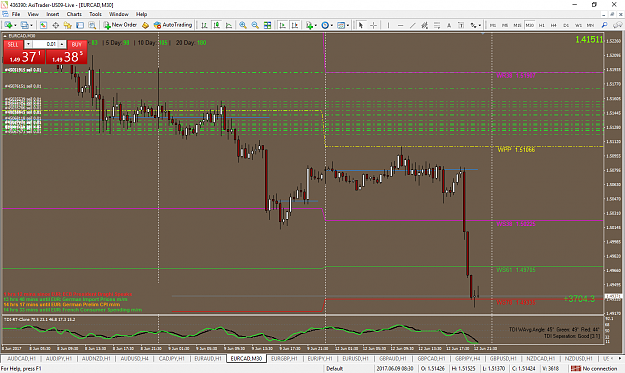
Task: Switch to the GBPJPY,H4 chart tab
Action: pos(468,359)
